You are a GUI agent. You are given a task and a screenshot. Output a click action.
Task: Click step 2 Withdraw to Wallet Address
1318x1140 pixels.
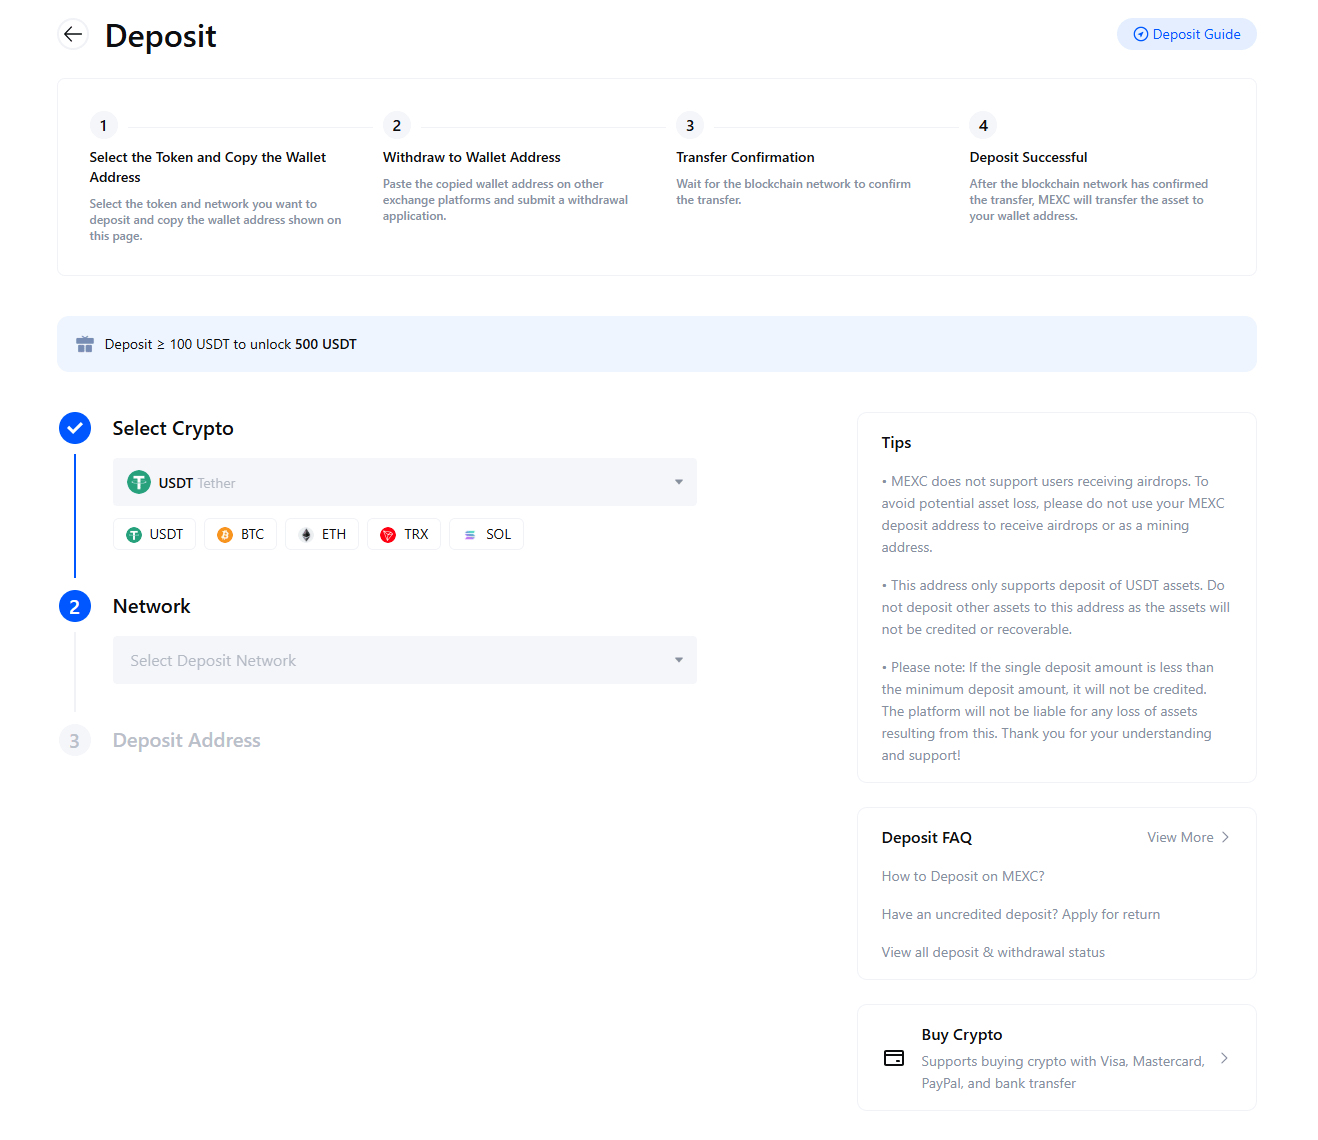(x=471, y=157)
